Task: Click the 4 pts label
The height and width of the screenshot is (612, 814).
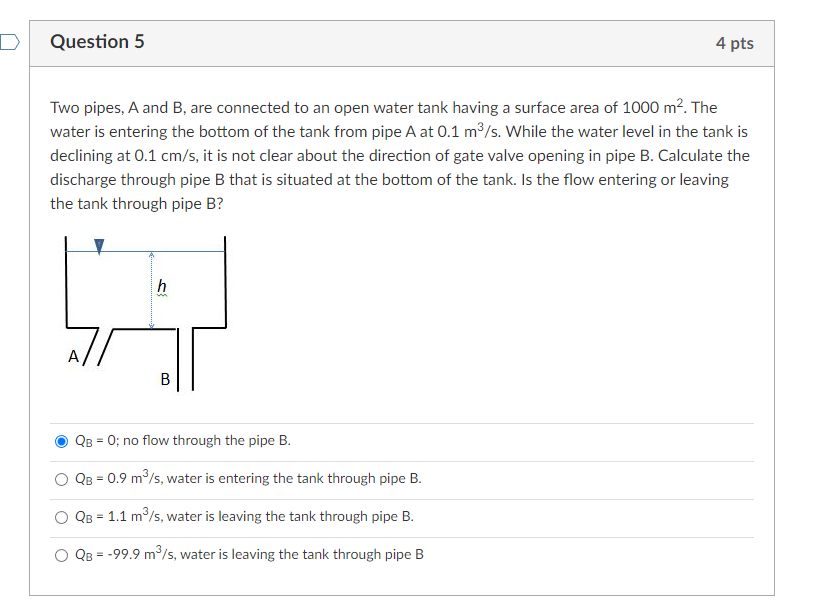Action: (735, 43)
